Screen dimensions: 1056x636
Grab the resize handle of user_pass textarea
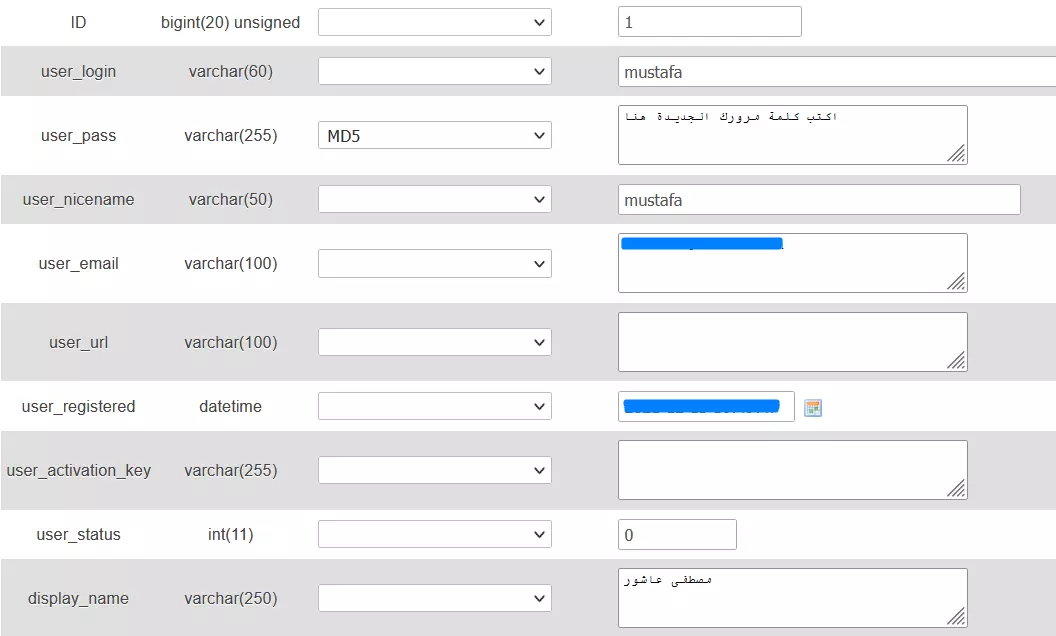[x=957, y=154]
